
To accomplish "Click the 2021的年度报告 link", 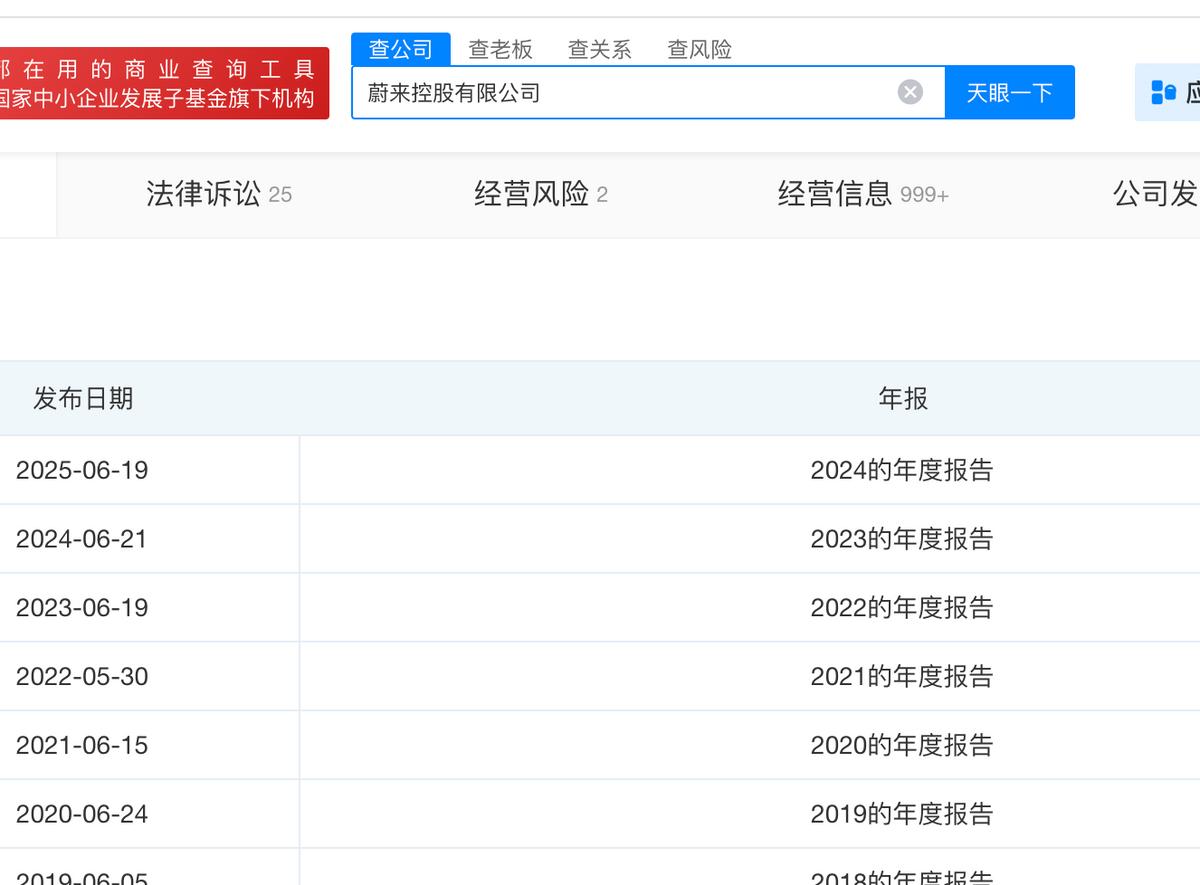I will [x=901, y=677].
